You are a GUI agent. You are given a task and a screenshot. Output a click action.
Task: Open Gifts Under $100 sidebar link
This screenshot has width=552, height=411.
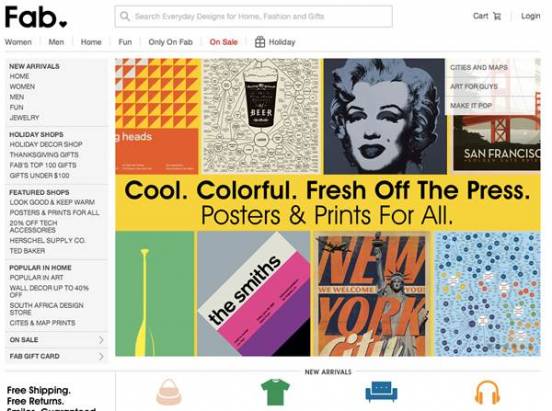(x=39, y=175)
